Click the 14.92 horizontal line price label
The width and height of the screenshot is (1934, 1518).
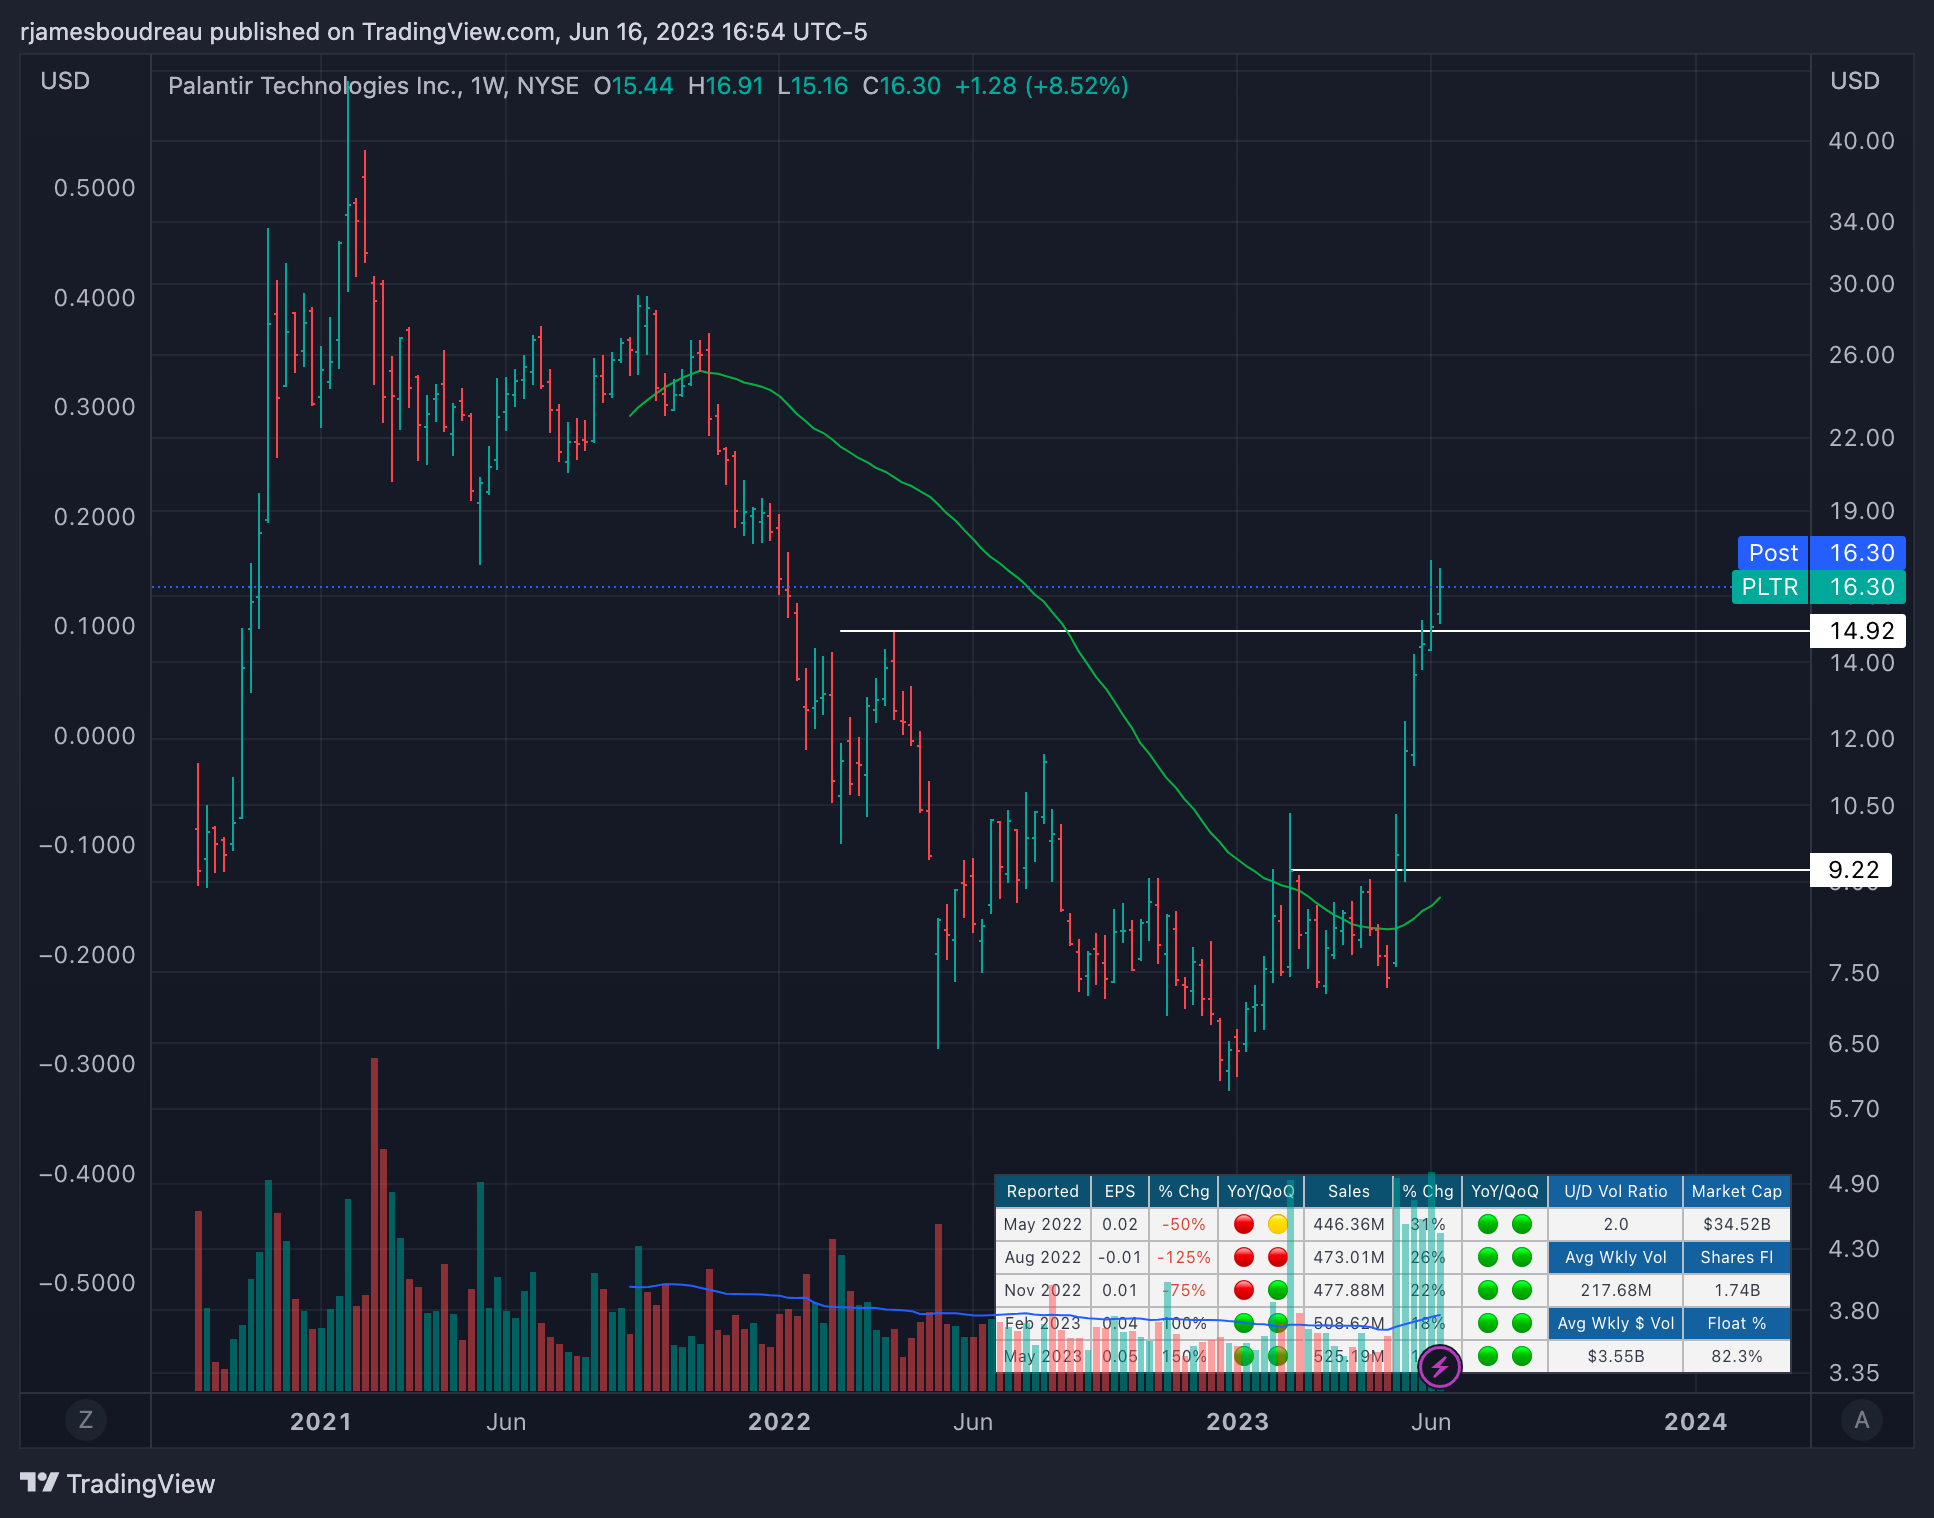(x=1858, y=631)
